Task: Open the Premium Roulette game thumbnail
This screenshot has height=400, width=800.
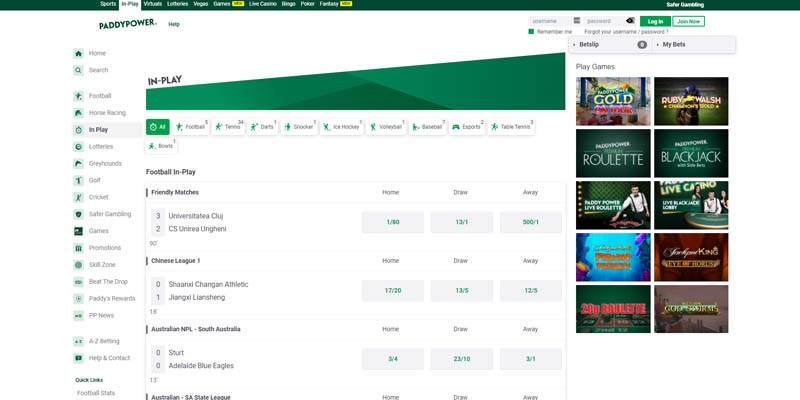Action: tap(613, 153)
